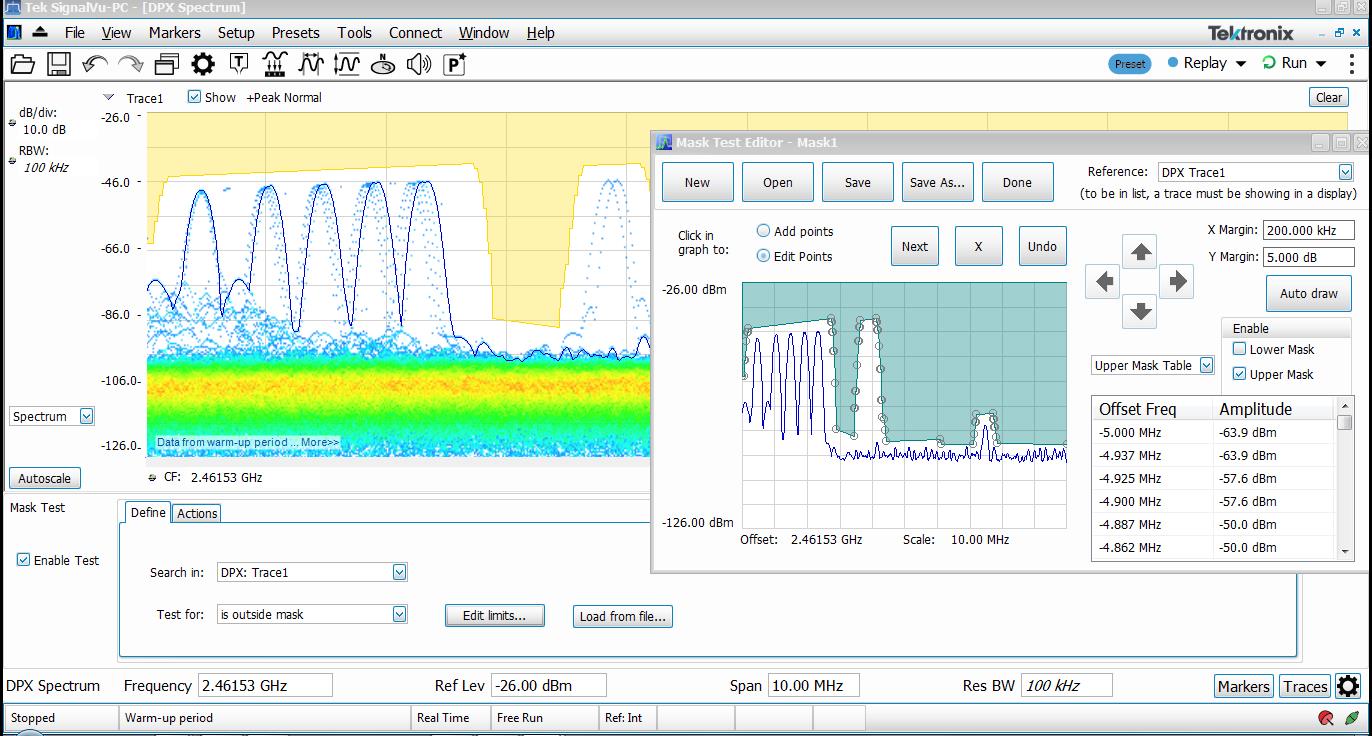Click the three-dot overflow icon beside Run
1372x736 pixels.
(x=1351, y=62)
